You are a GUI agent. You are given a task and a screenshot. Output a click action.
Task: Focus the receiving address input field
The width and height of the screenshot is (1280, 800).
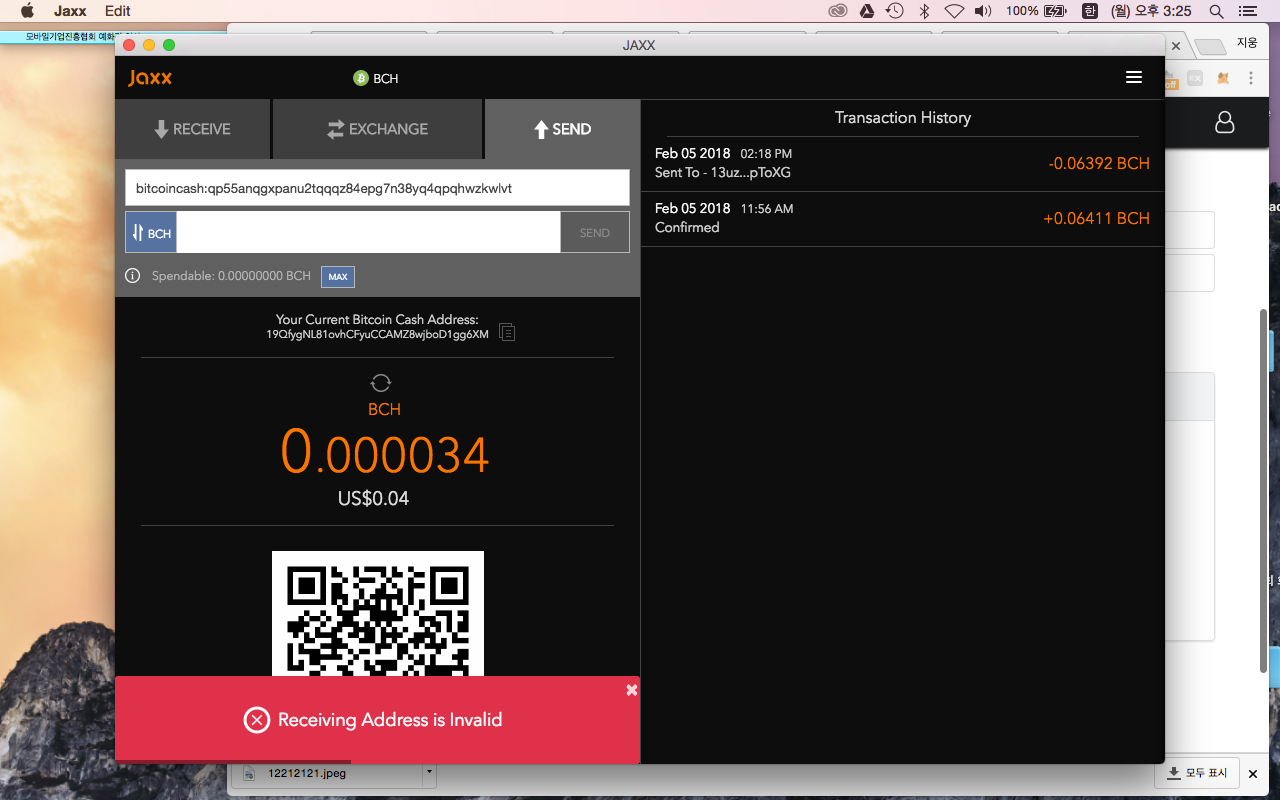click(x=377, y=188)
